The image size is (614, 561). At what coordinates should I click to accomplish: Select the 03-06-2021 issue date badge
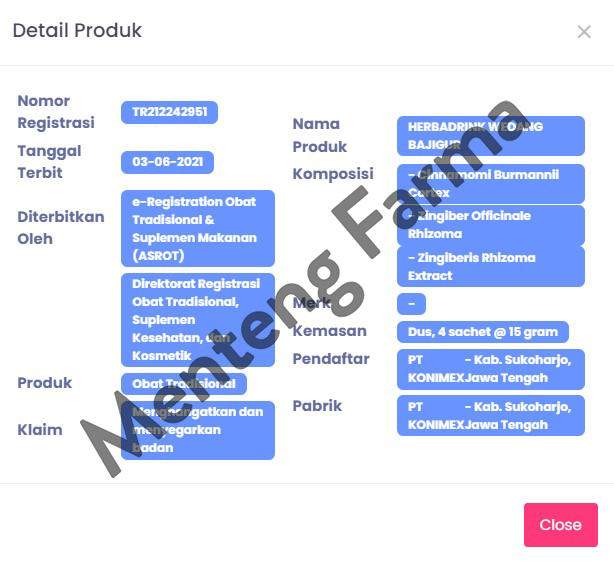pos(167,161)
